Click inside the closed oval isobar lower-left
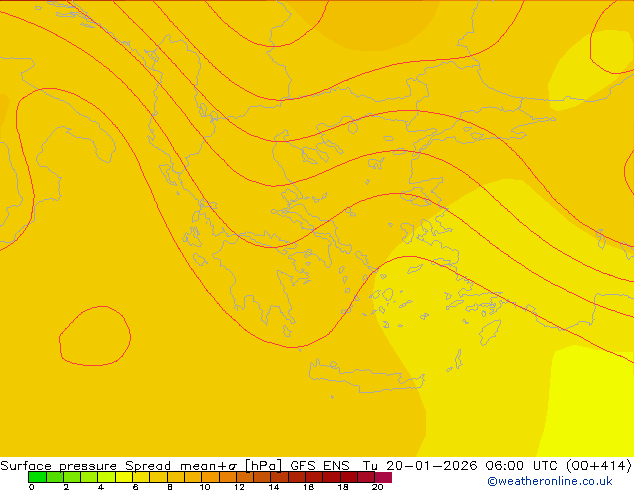The image size is (634, 490). (x=94, y=335)
